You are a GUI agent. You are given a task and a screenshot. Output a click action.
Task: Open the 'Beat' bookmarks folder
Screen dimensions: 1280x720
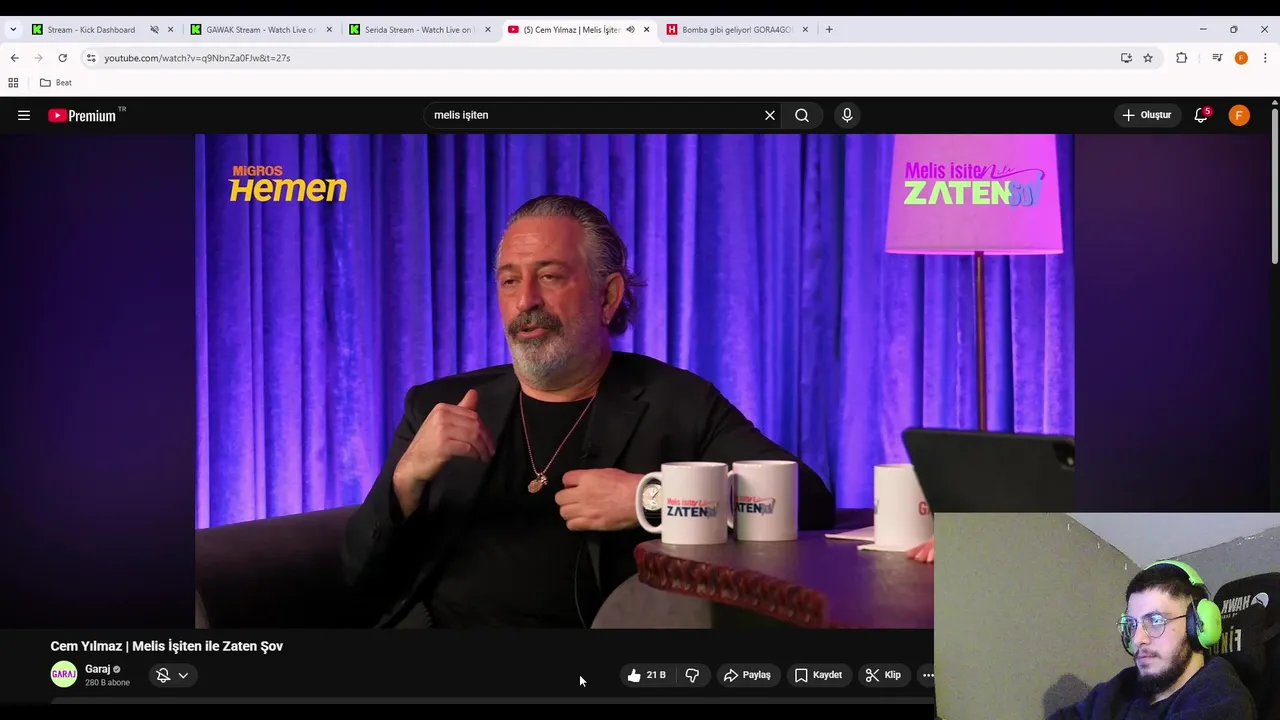56,83
